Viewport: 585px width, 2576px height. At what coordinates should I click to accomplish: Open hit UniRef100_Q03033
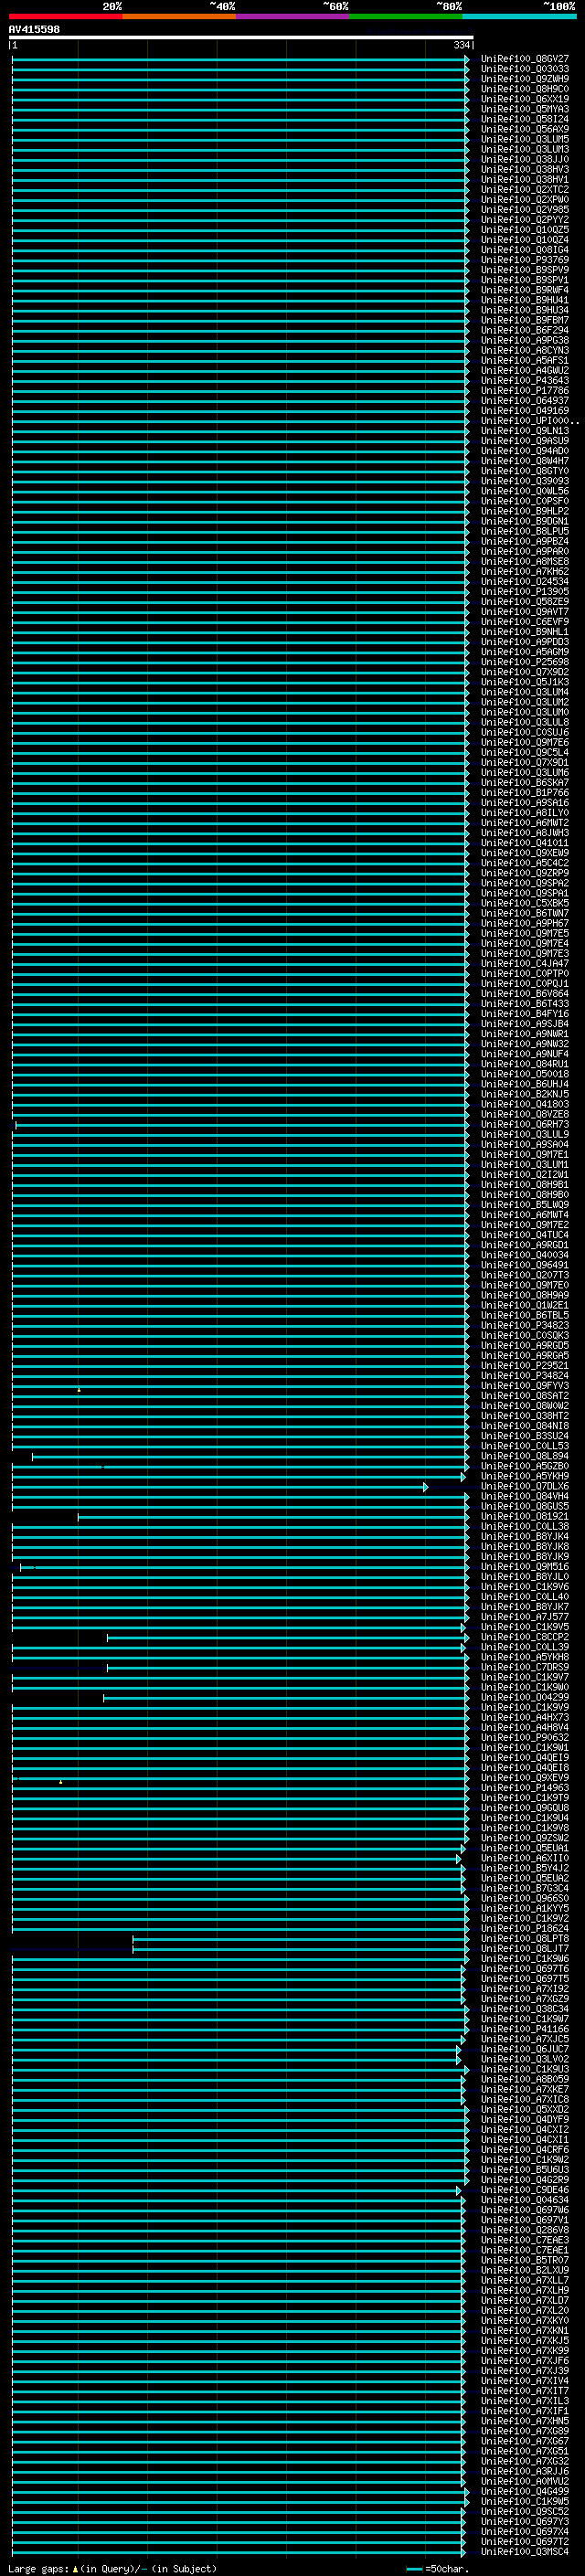(x=525, y=69)
